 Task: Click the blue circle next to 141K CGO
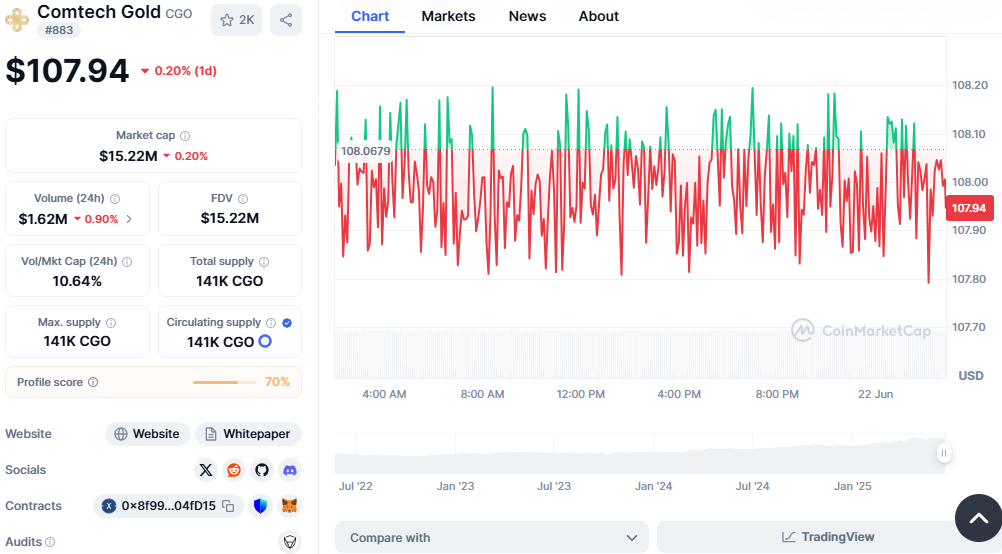(265, 341)
